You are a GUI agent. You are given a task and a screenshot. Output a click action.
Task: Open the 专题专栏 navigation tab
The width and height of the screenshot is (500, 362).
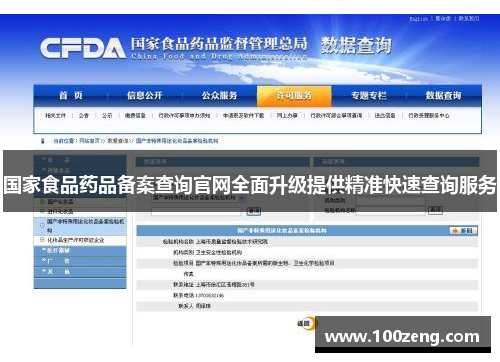369,96
